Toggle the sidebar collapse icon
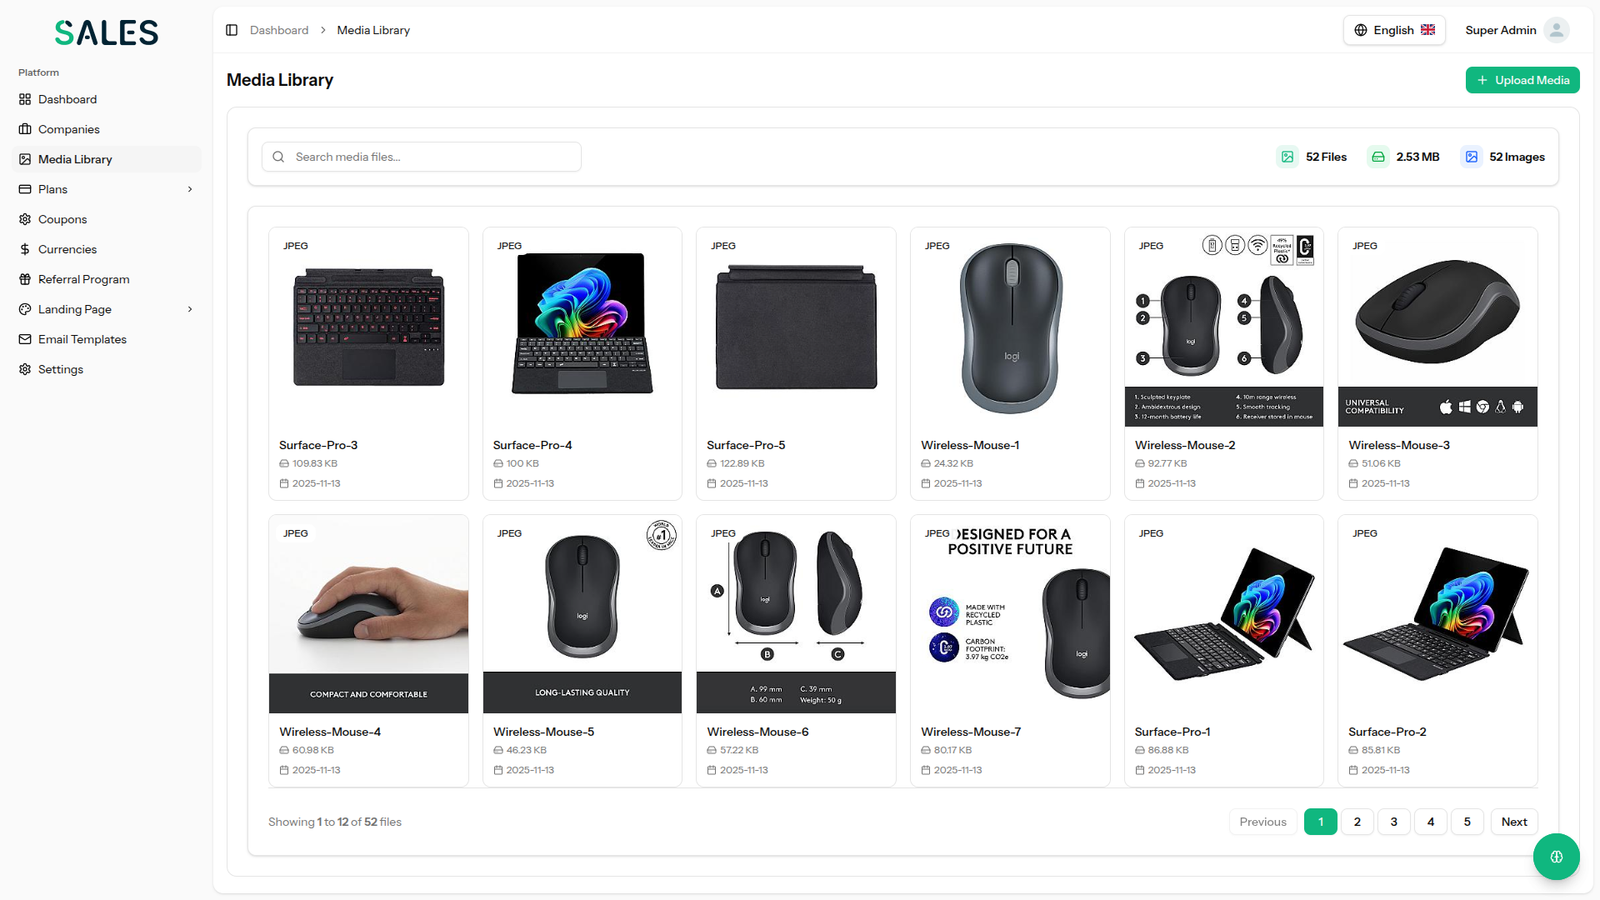Viewport: 1600px width, 900px height. pos(232,30)
